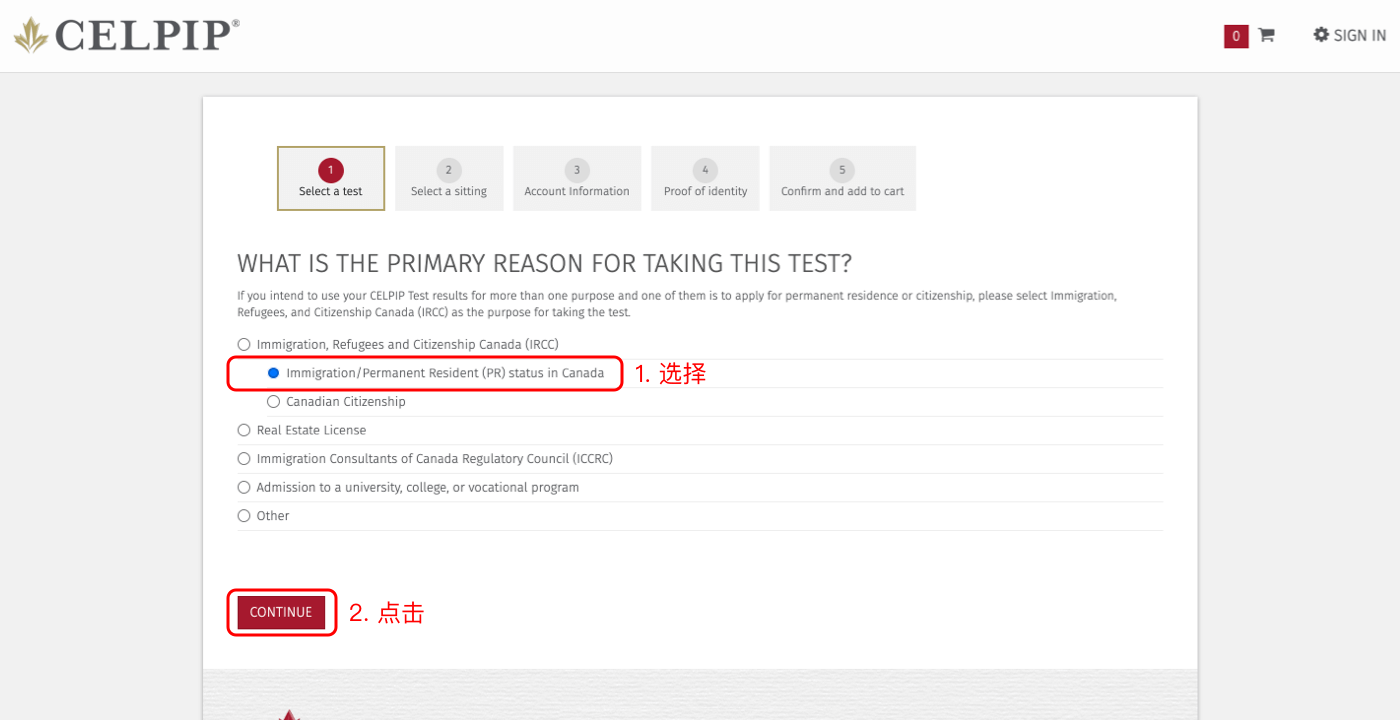
Task: Click the Sign In gear icon
Action: (x=1321, y=35)
